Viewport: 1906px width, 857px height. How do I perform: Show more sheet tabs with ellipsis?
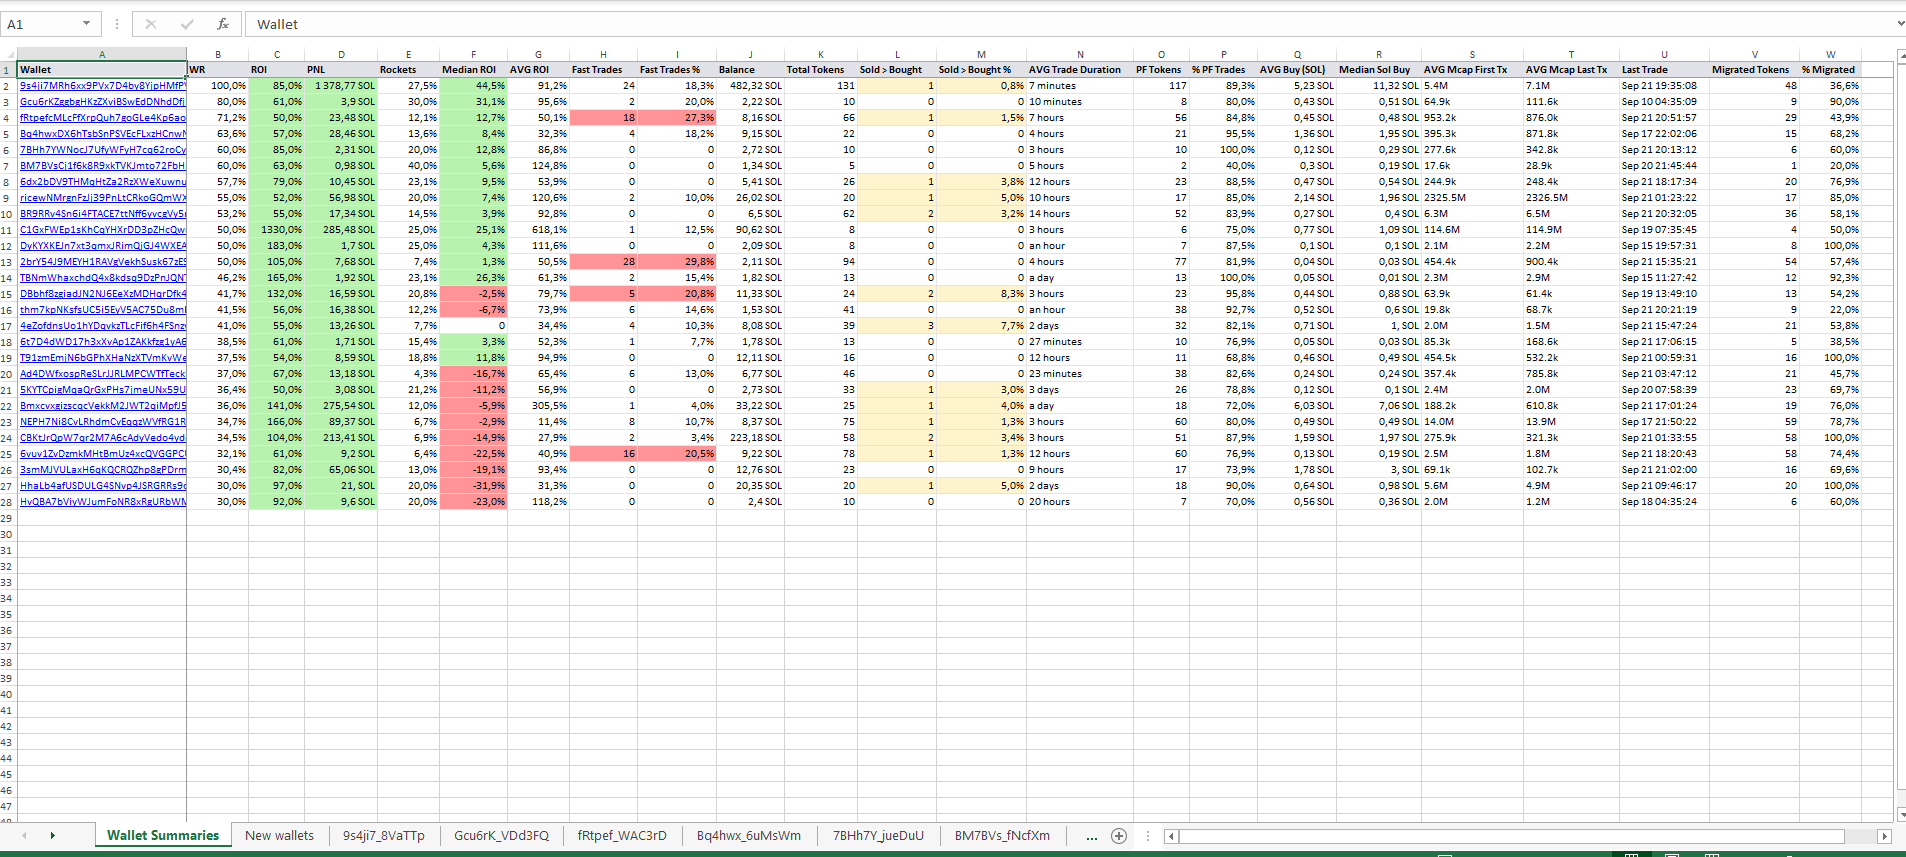pyautogui.click(x=1091, y=836)
